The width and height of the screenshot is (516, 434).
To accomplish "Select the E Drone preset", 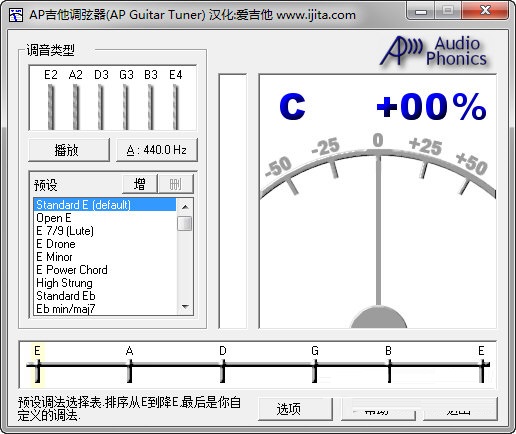I will coord(105,244).
